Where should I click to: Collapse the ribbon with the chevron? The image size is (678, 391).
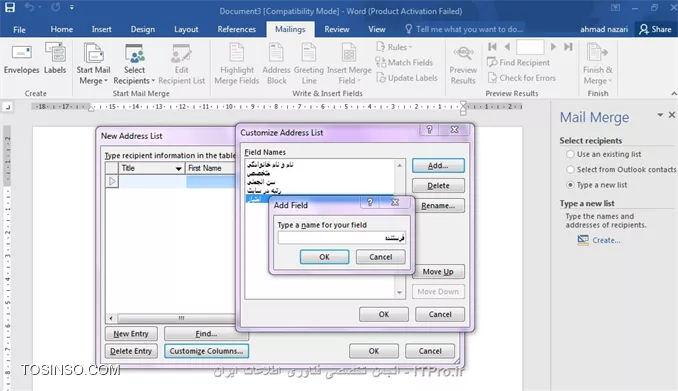674,93
